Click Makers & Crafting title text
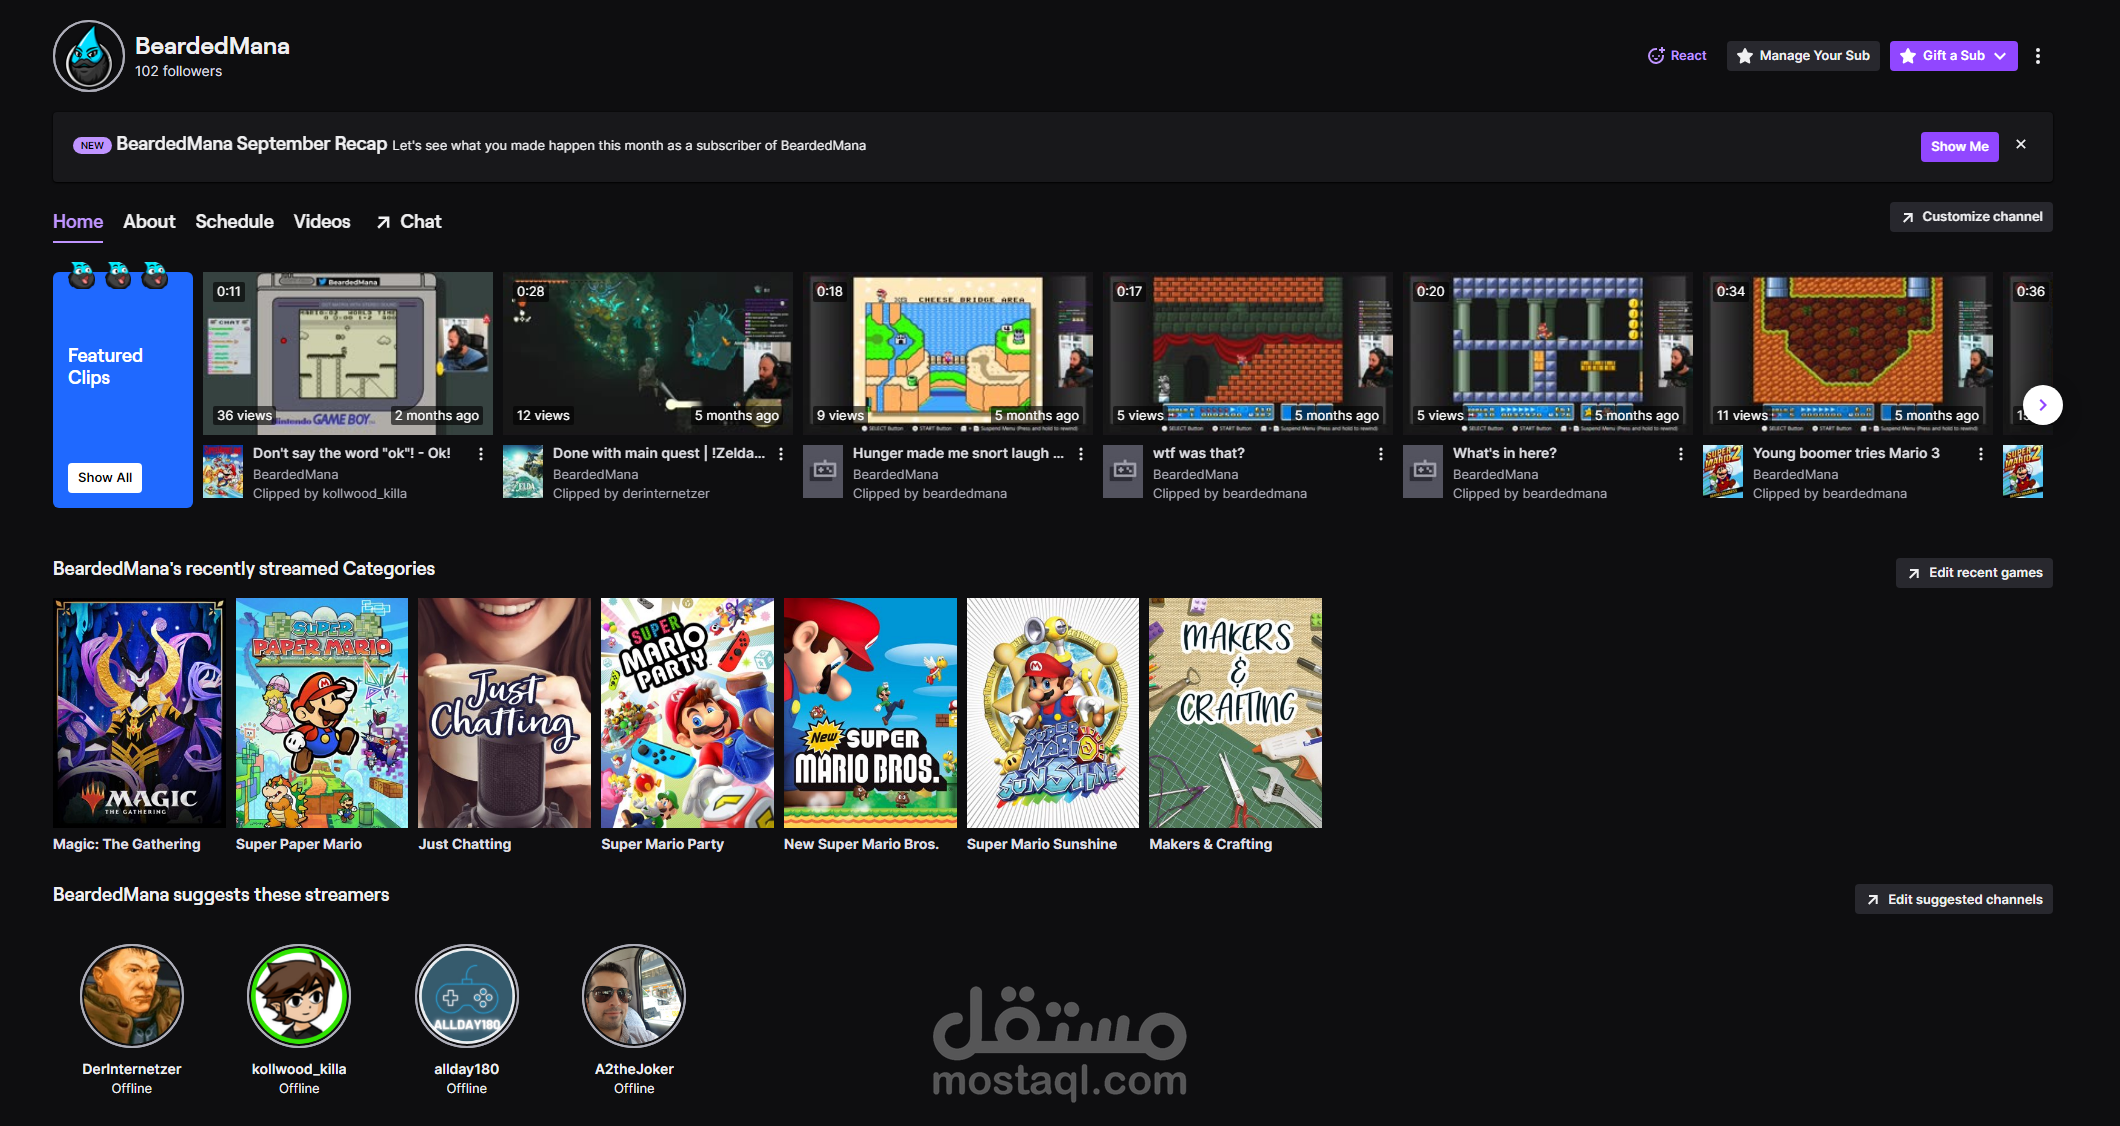2120x1126 pixels. coord(1211,845)
